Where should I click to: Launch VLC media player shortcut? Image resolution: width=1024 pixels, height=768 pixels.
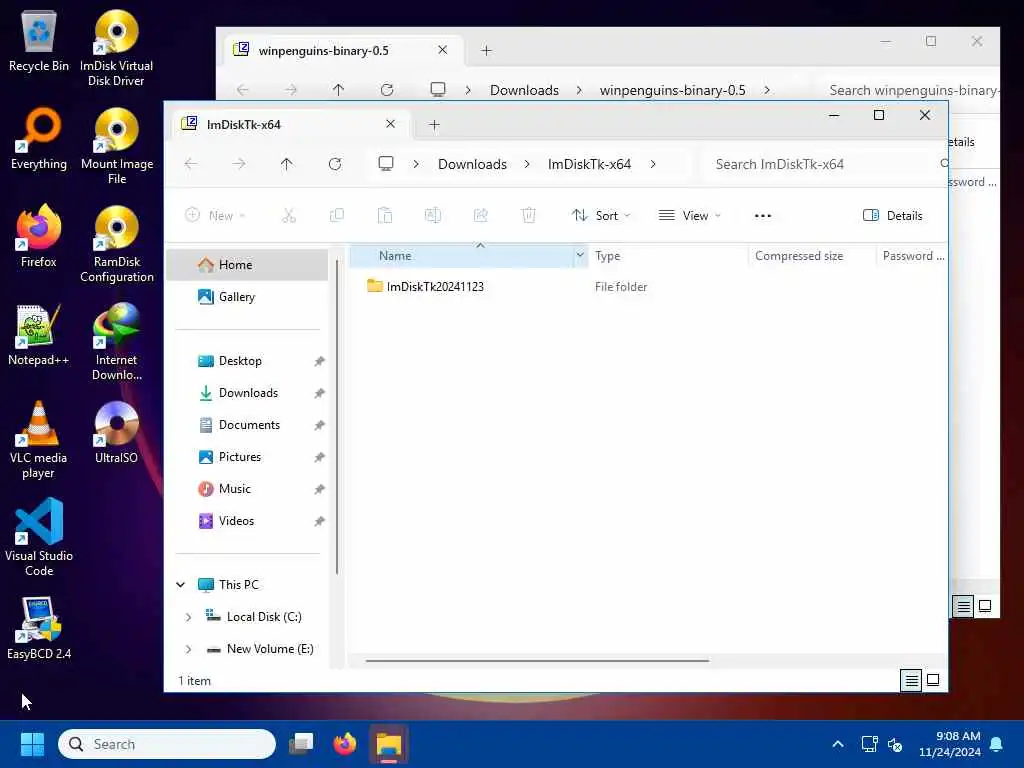39,440
